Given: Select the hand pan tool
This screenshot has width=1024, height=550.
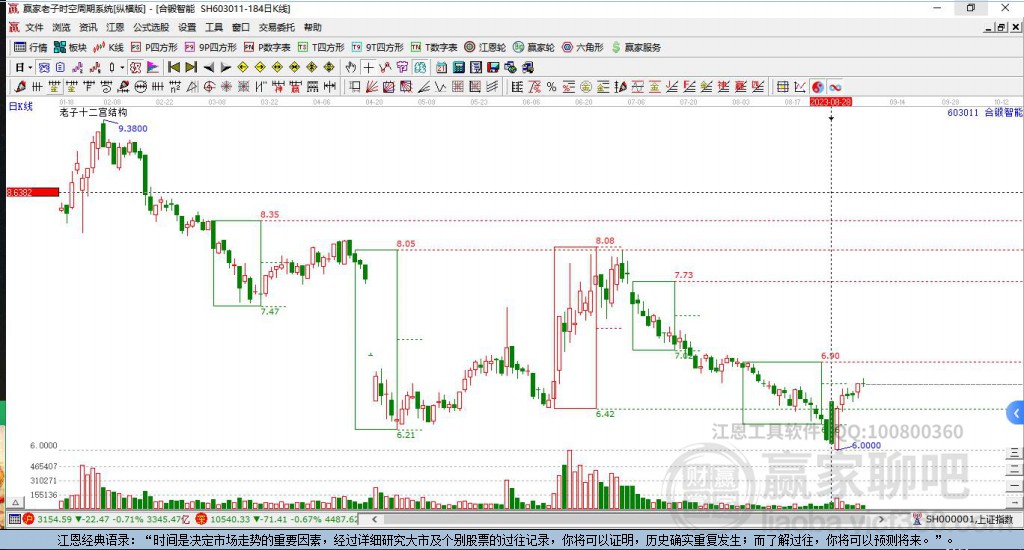Looking at the screenshot, I should coord(351,67).
